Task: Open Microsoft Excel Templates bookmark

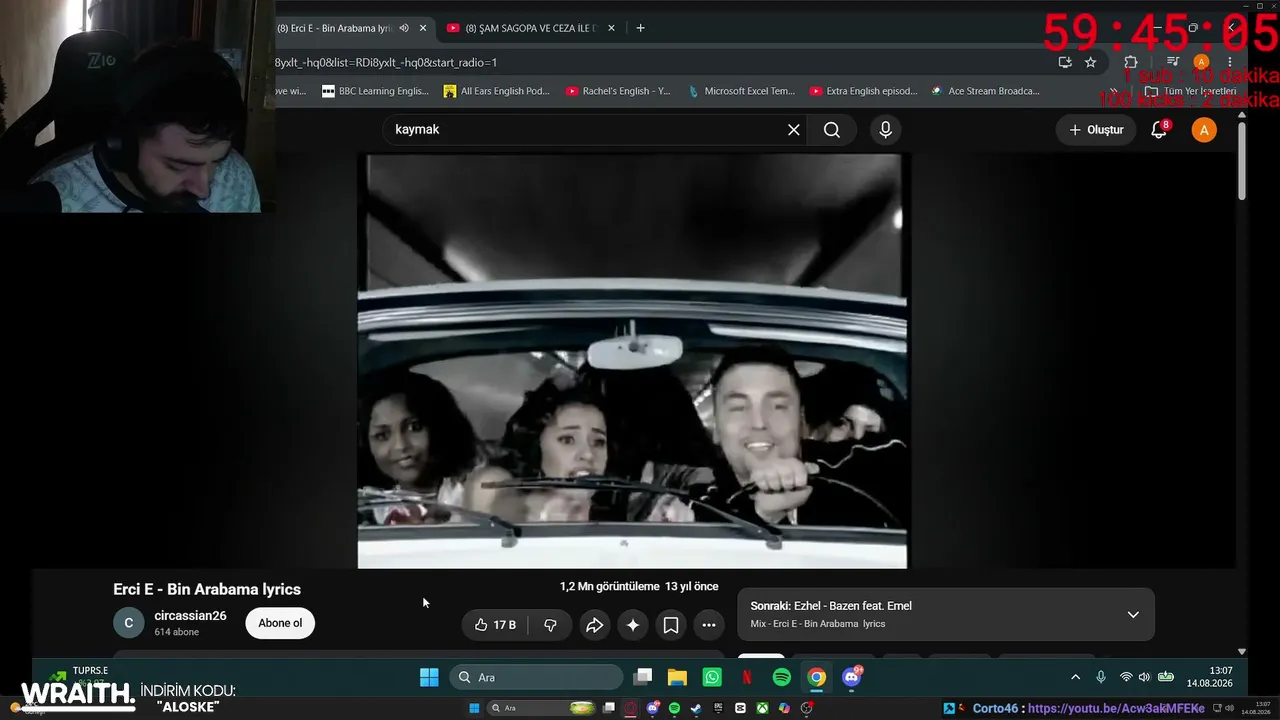Action: click(741, 91)
